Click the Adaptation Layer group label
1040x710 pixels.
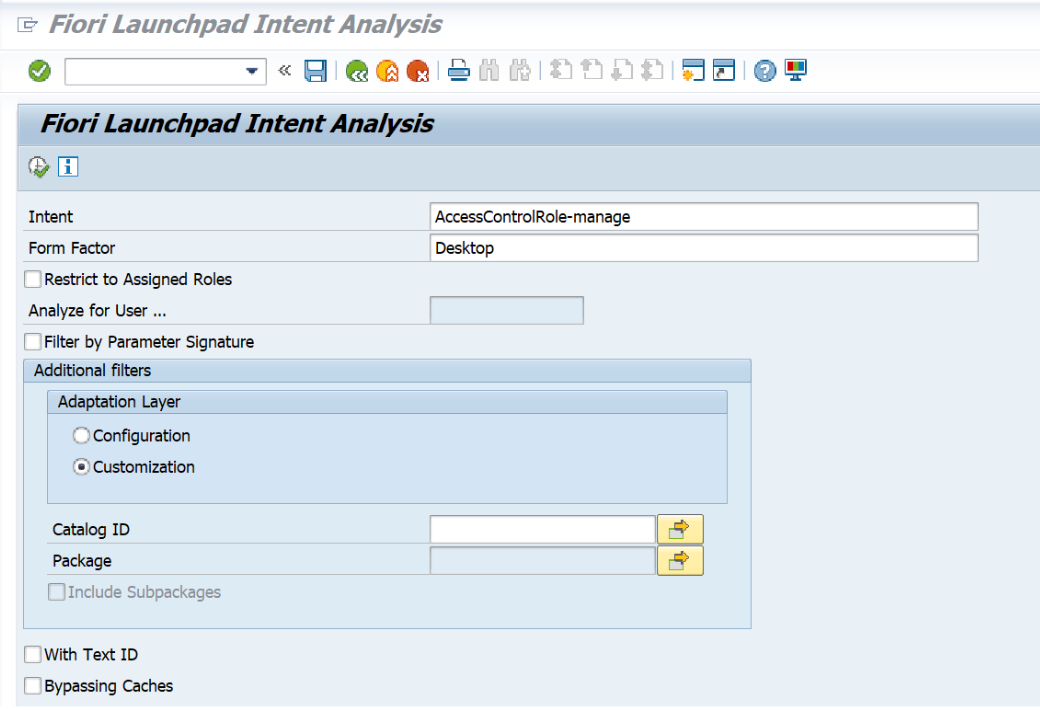point(119,402)
